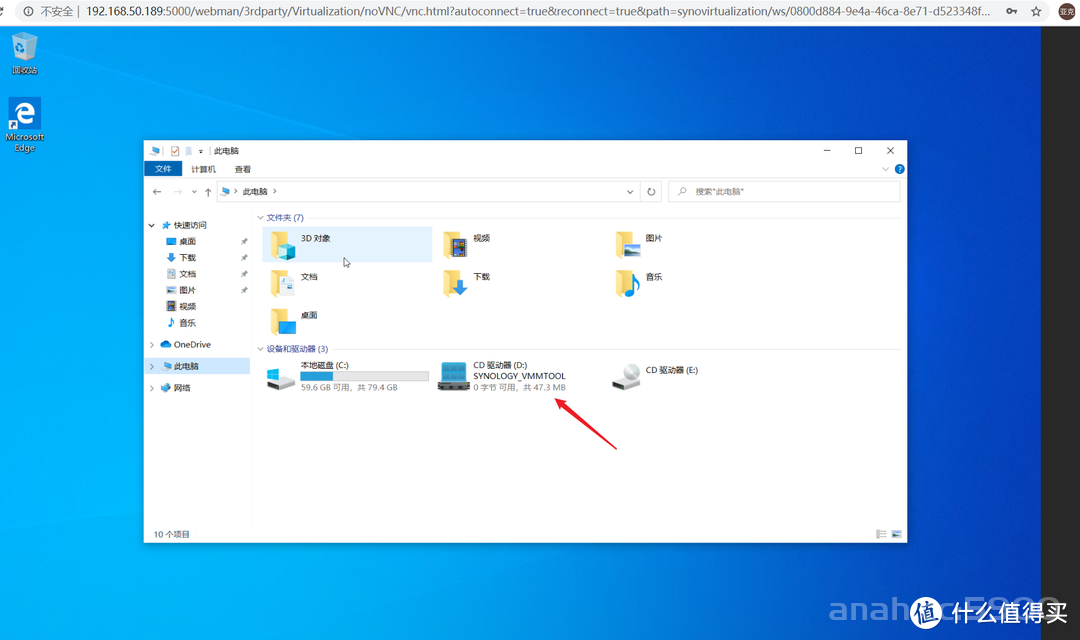Expand 网络 tree node
The image size is (1080, 640).
(x=152, y=388)
